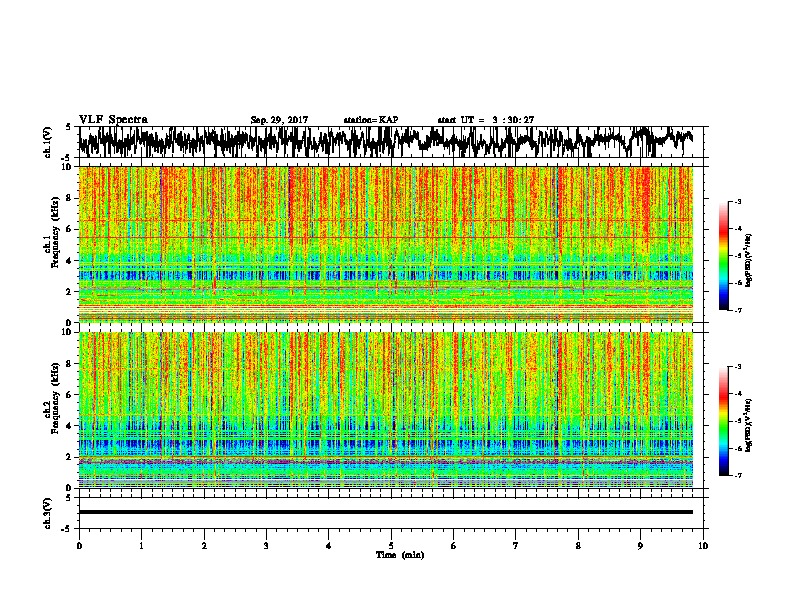Click the "Time (min)" axis label
792x612 pixels.
click(400, 555)
